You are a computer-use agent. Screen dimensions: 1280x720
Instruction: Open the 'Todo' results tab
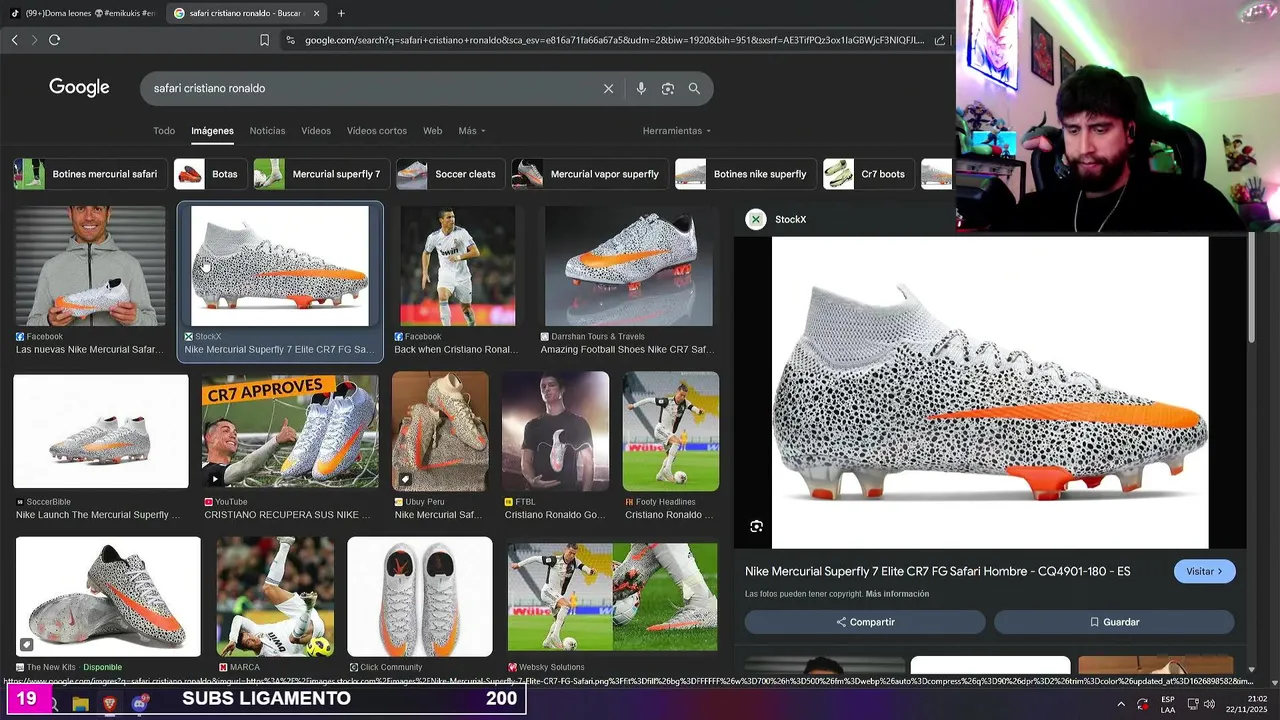[164, 131]
